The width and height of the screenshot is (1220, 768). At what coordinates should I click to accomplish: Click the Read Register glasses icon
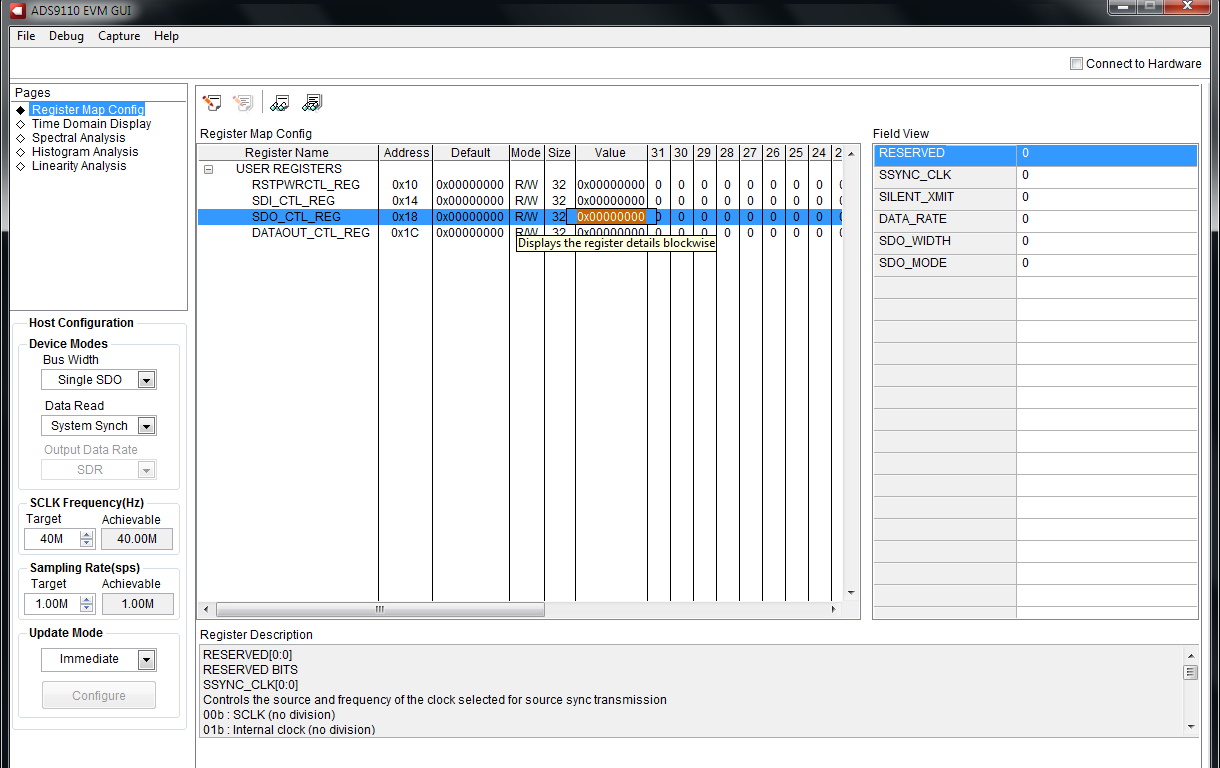(x=280, y=103)
